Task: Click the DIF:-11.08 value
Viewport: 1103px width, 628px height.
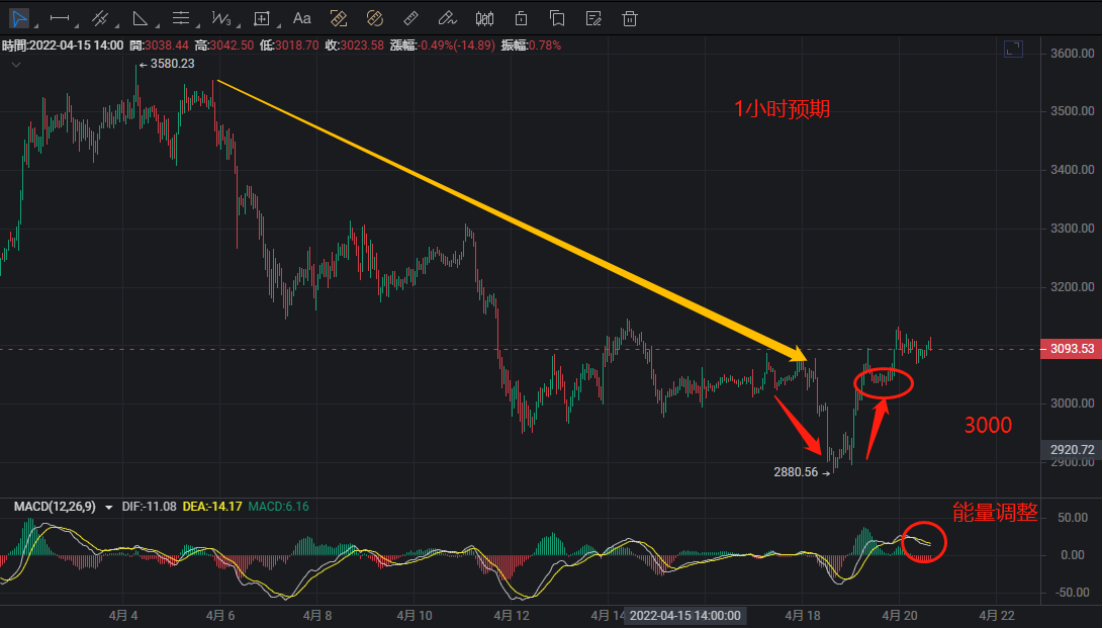Action: tap(149, 506)
